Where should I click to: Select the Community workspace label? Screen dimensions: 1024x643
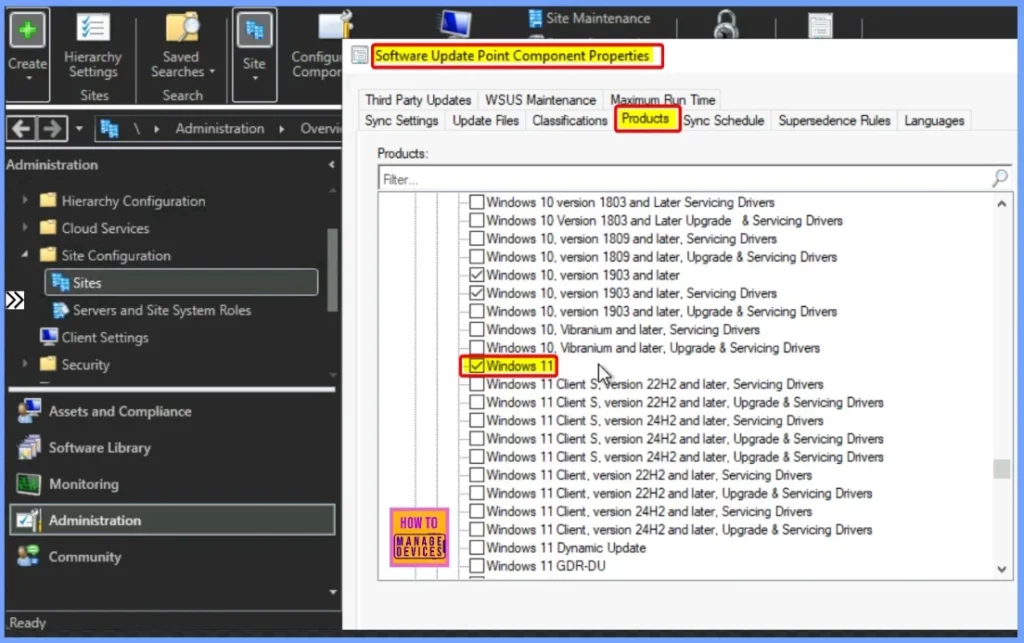[x=85, y=557]
